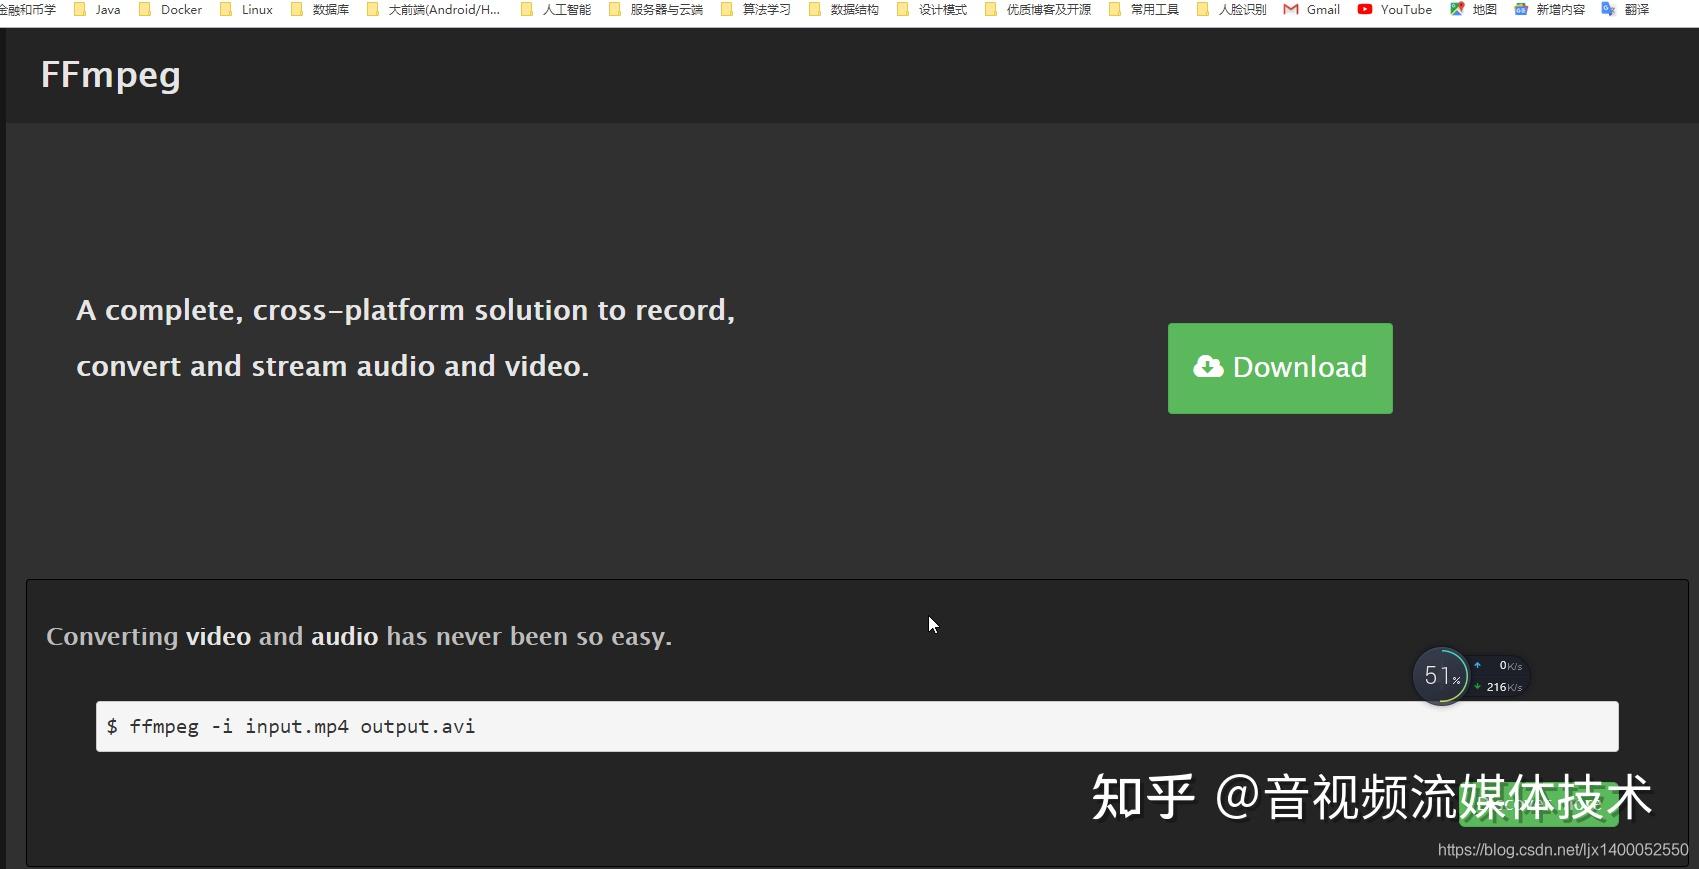Image resolution: width=1699 pixels, height=869 pixels.
Task: Open the 金融和币学 bookmark folder
Action: (28, 9)
